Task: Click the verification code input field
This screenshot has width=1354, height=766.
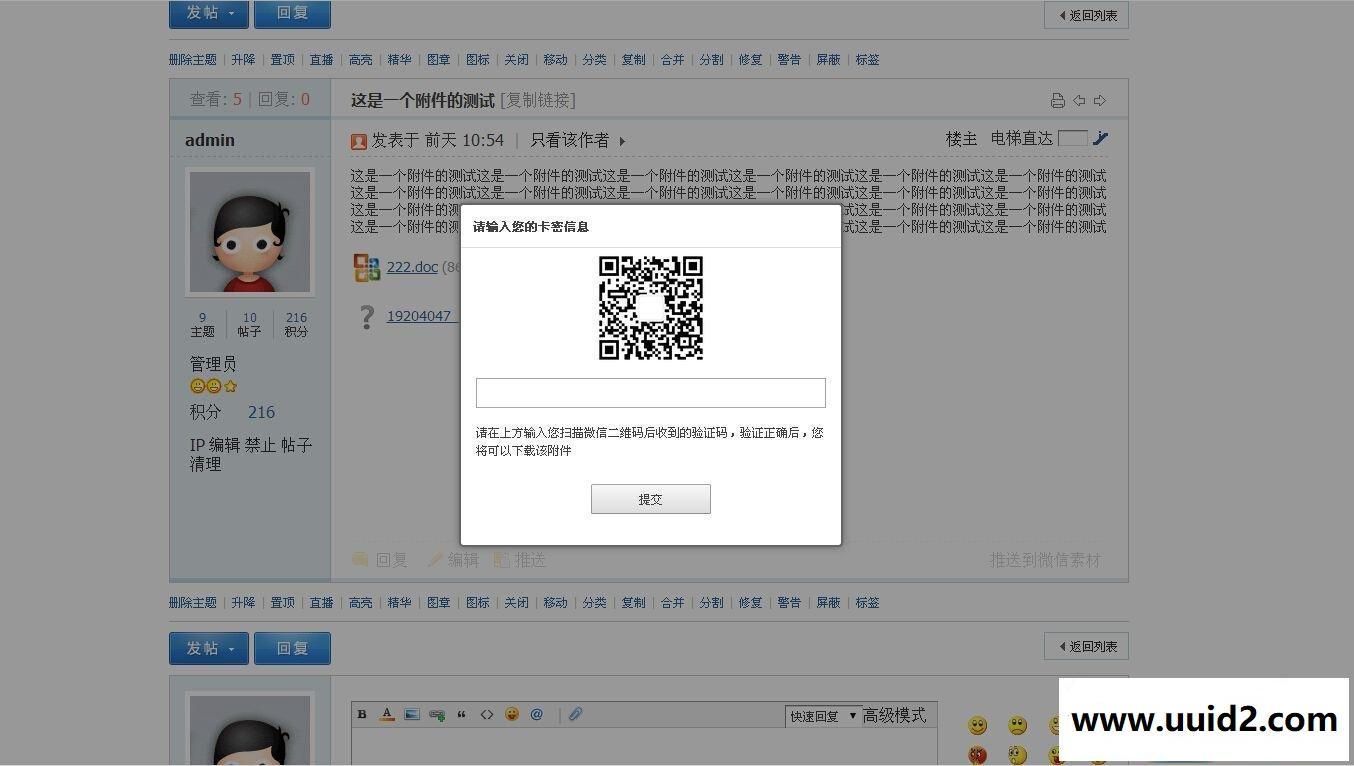Action: click(650, 392)
